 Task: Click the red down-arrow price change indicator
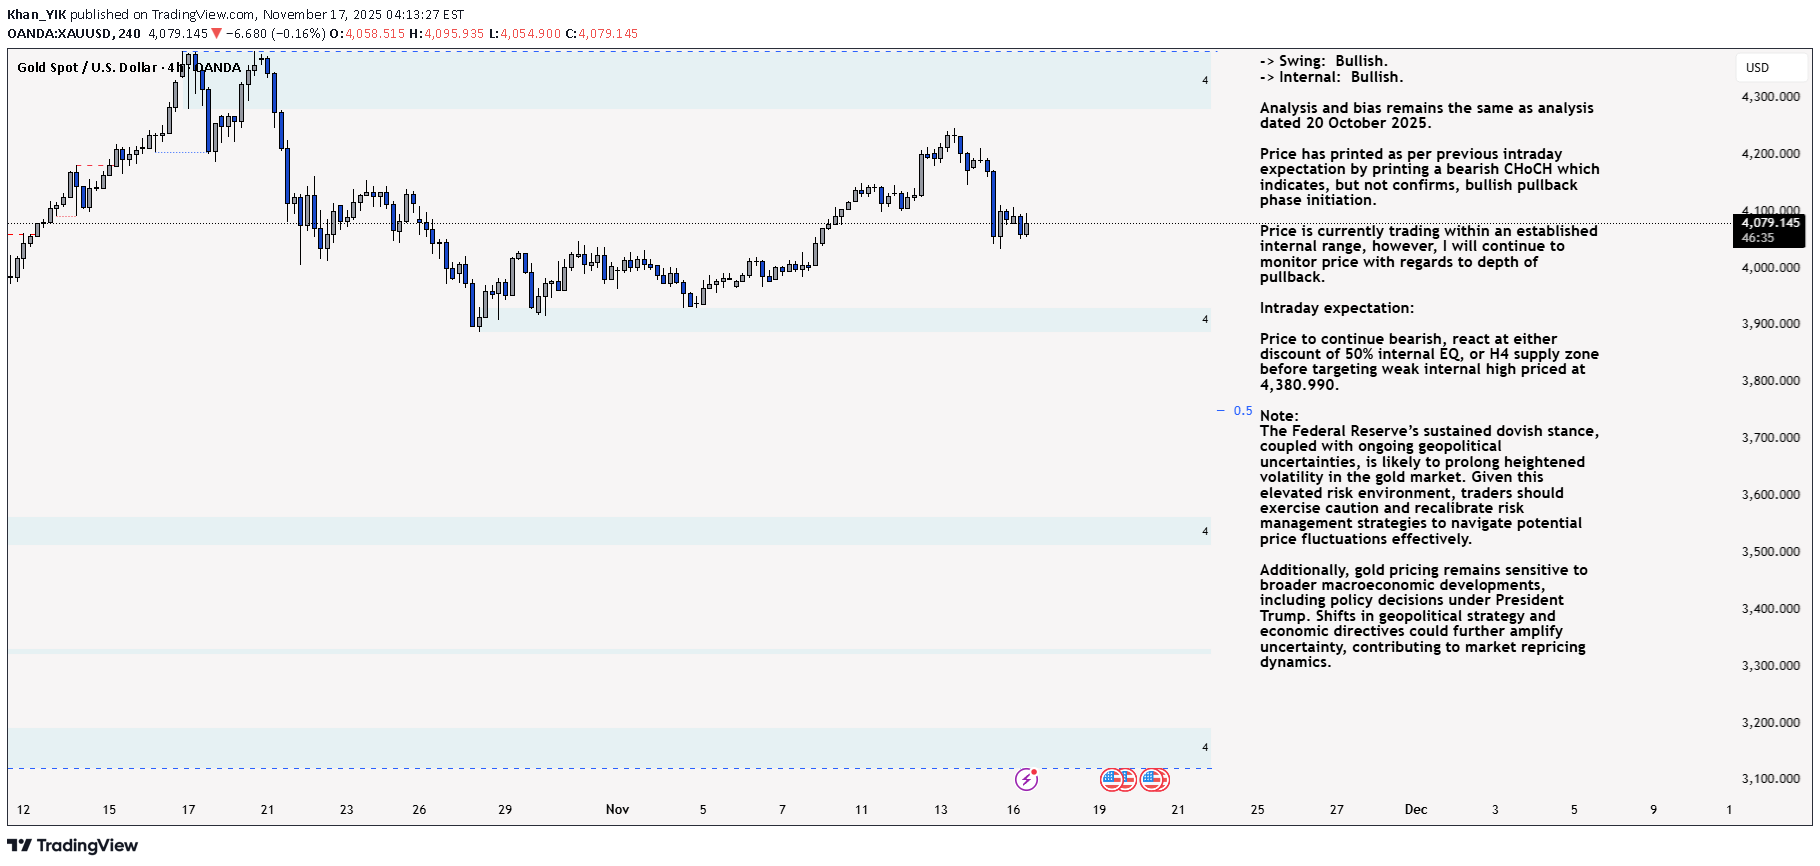click(x=216, y=34)
